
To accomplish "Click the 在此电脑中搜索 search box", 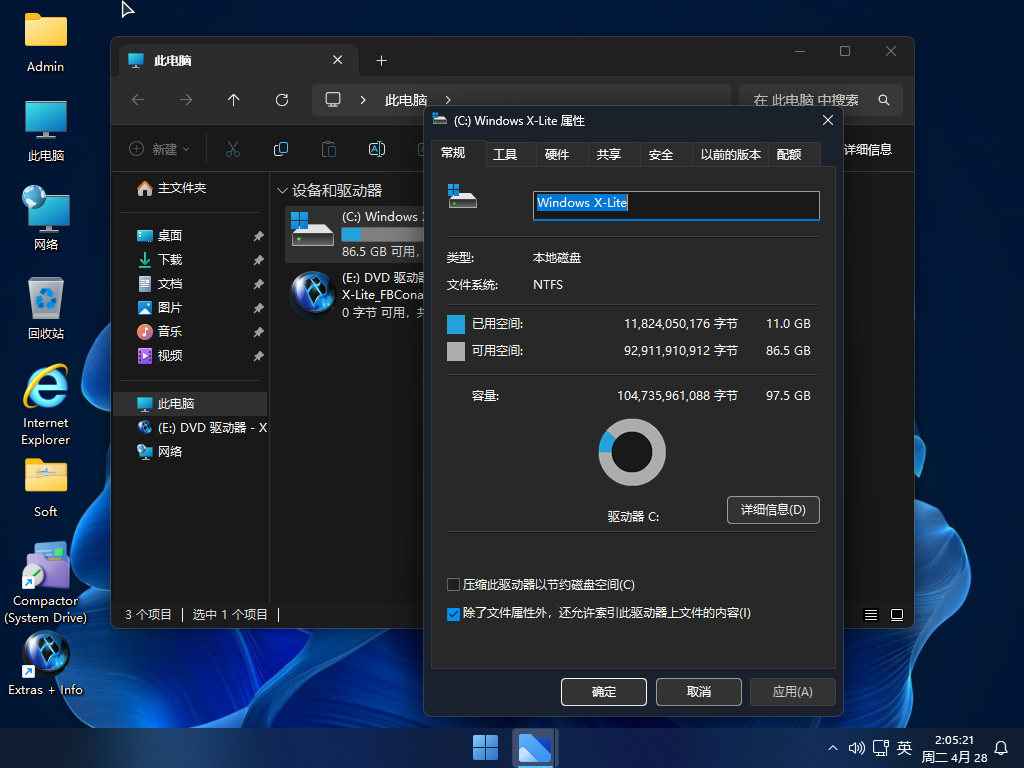I will tap(821, 100).
